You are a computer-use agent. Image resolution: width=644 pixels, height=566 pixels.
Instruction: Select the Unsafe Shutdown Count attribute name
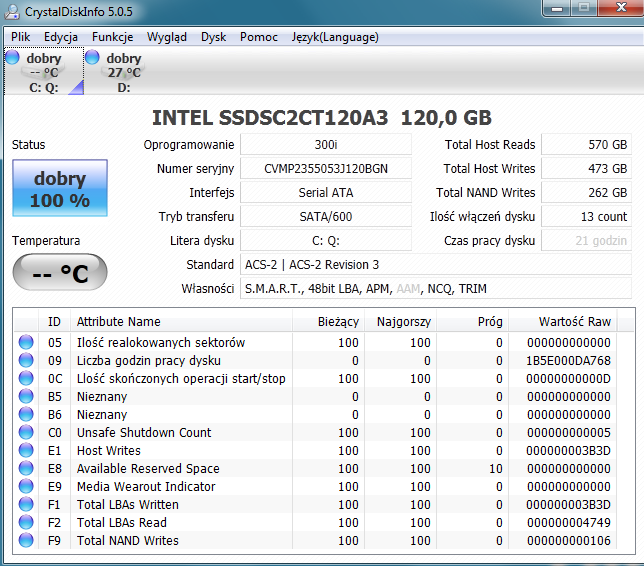(x=144, y=433)
